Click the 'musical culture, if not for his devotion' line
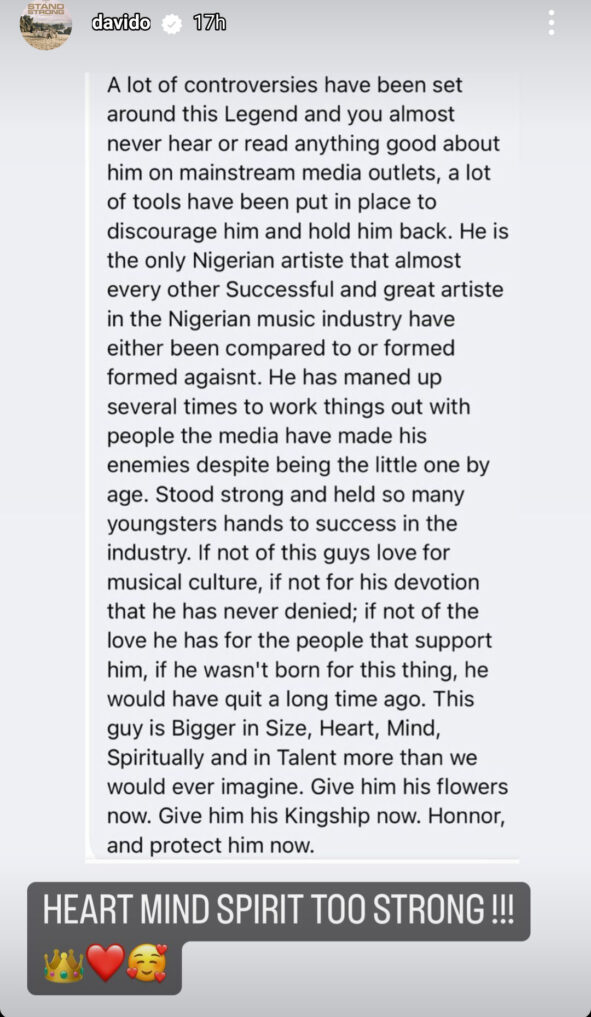591x1017 pixels. 293,582
